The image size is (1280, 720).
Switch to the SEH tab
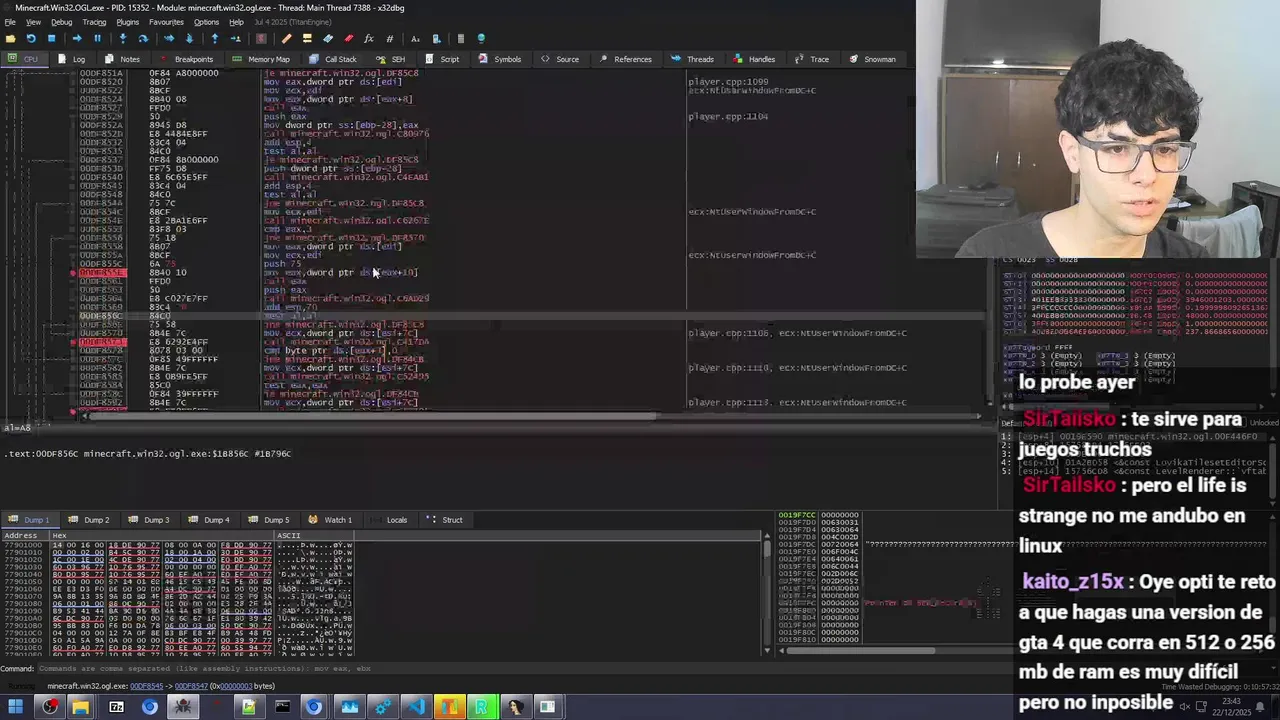[391, 59]
